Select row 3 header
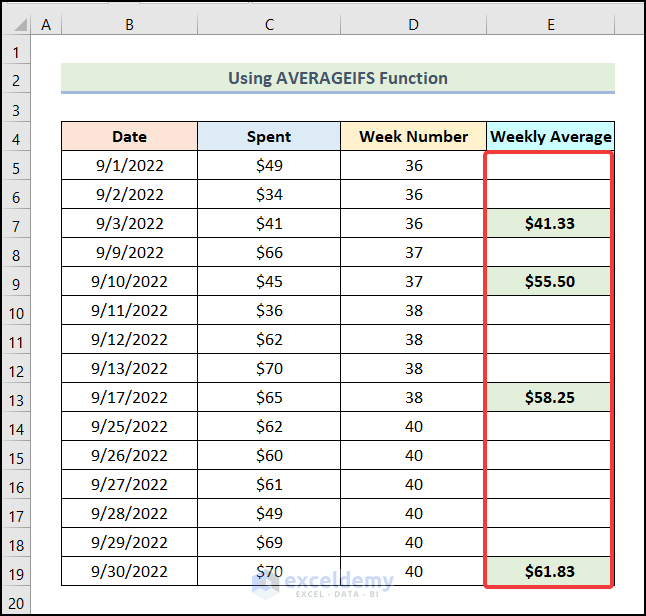646x616 pixels. (x=16, y=108)
